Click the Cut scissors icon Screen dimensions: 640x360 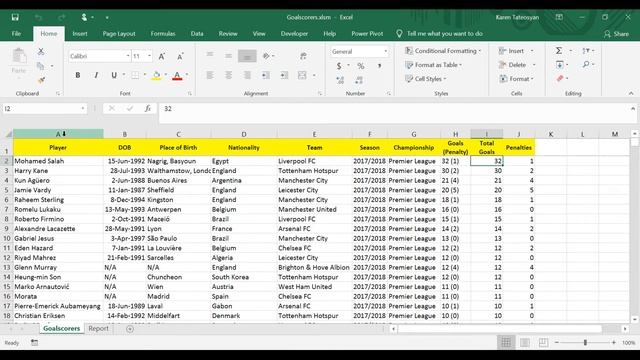click(x=41, y=51)
